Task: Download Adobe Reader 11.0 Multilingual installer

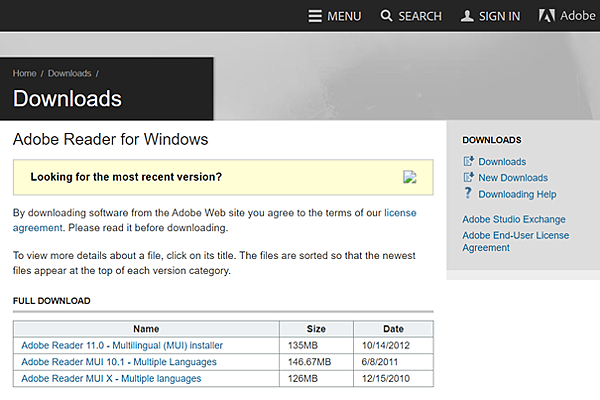Action: pos(122,345)
